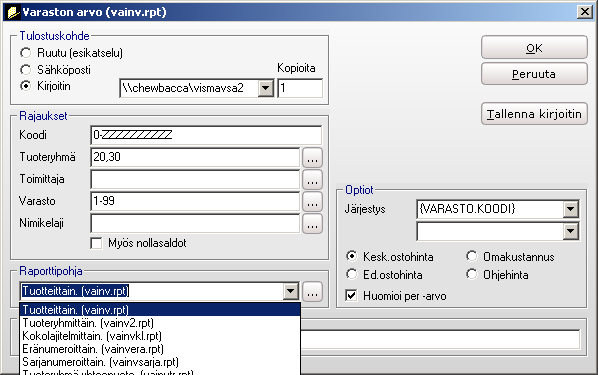This screenshot has height=375, width=598.
Task: Enable Myös nollasaldot checkbox
Action: click(x=96, y=243)
